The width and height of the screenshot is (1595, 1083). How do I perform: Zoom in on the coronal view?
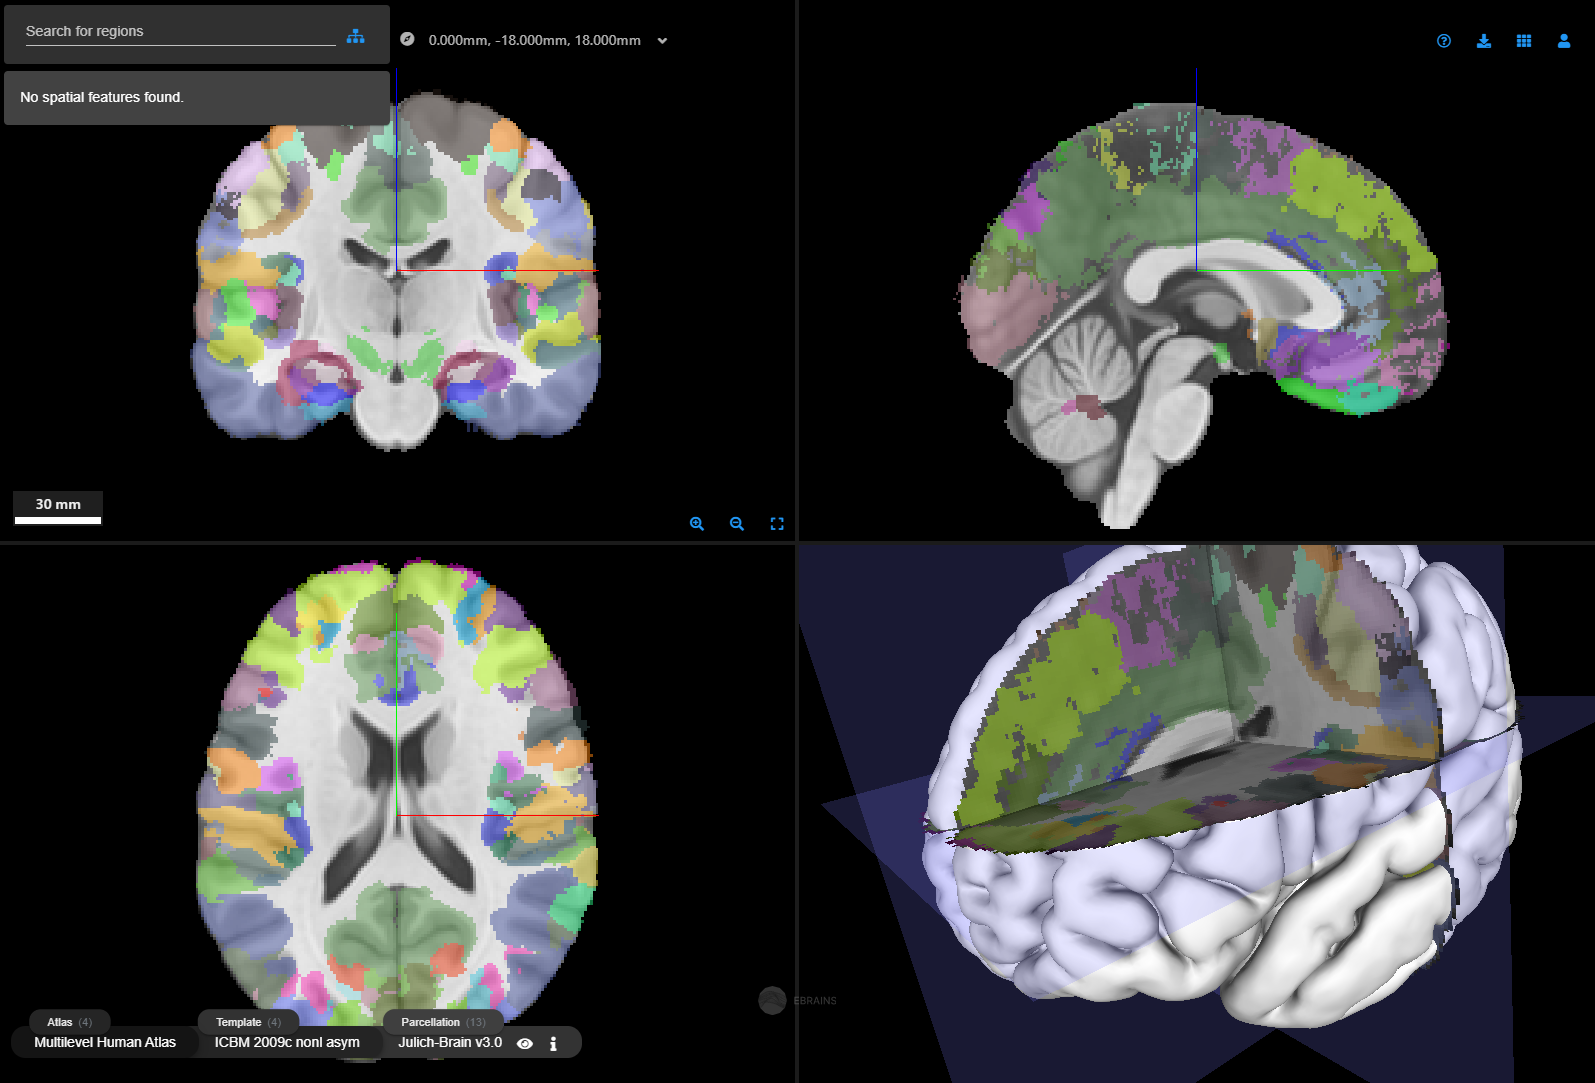pos(697,524)
